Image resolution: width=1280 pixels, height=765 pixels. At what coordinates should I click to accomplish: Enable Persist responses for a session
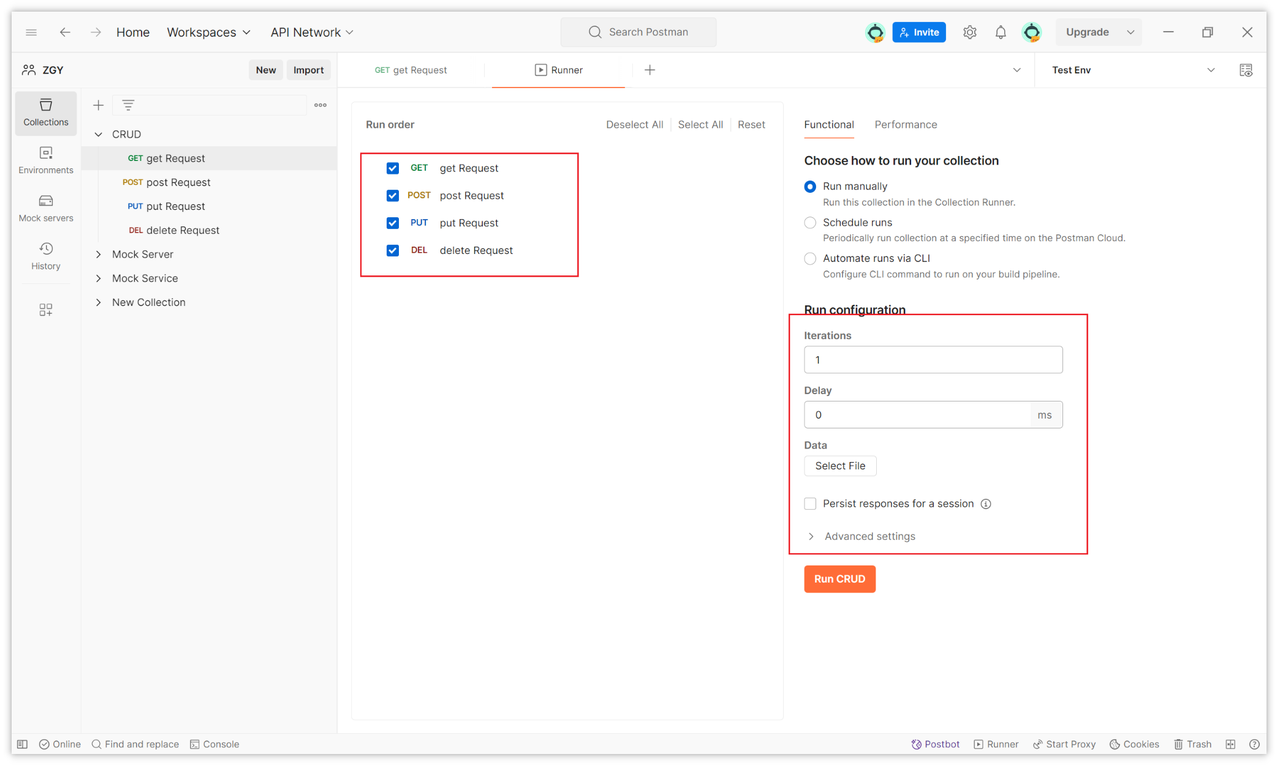click(810, 504)
